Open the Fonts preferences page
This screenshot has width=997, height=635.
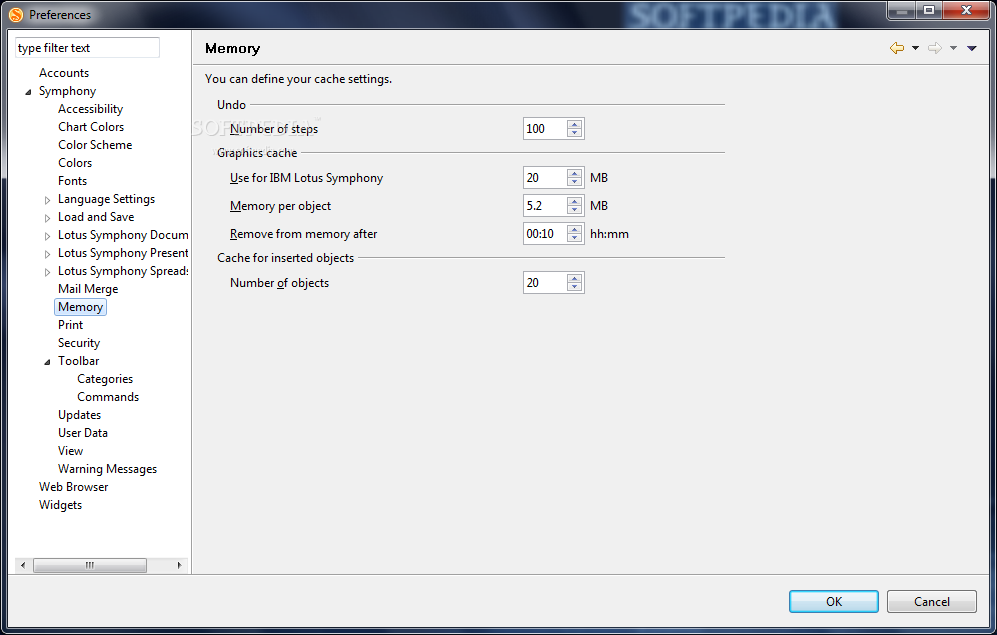72,181
